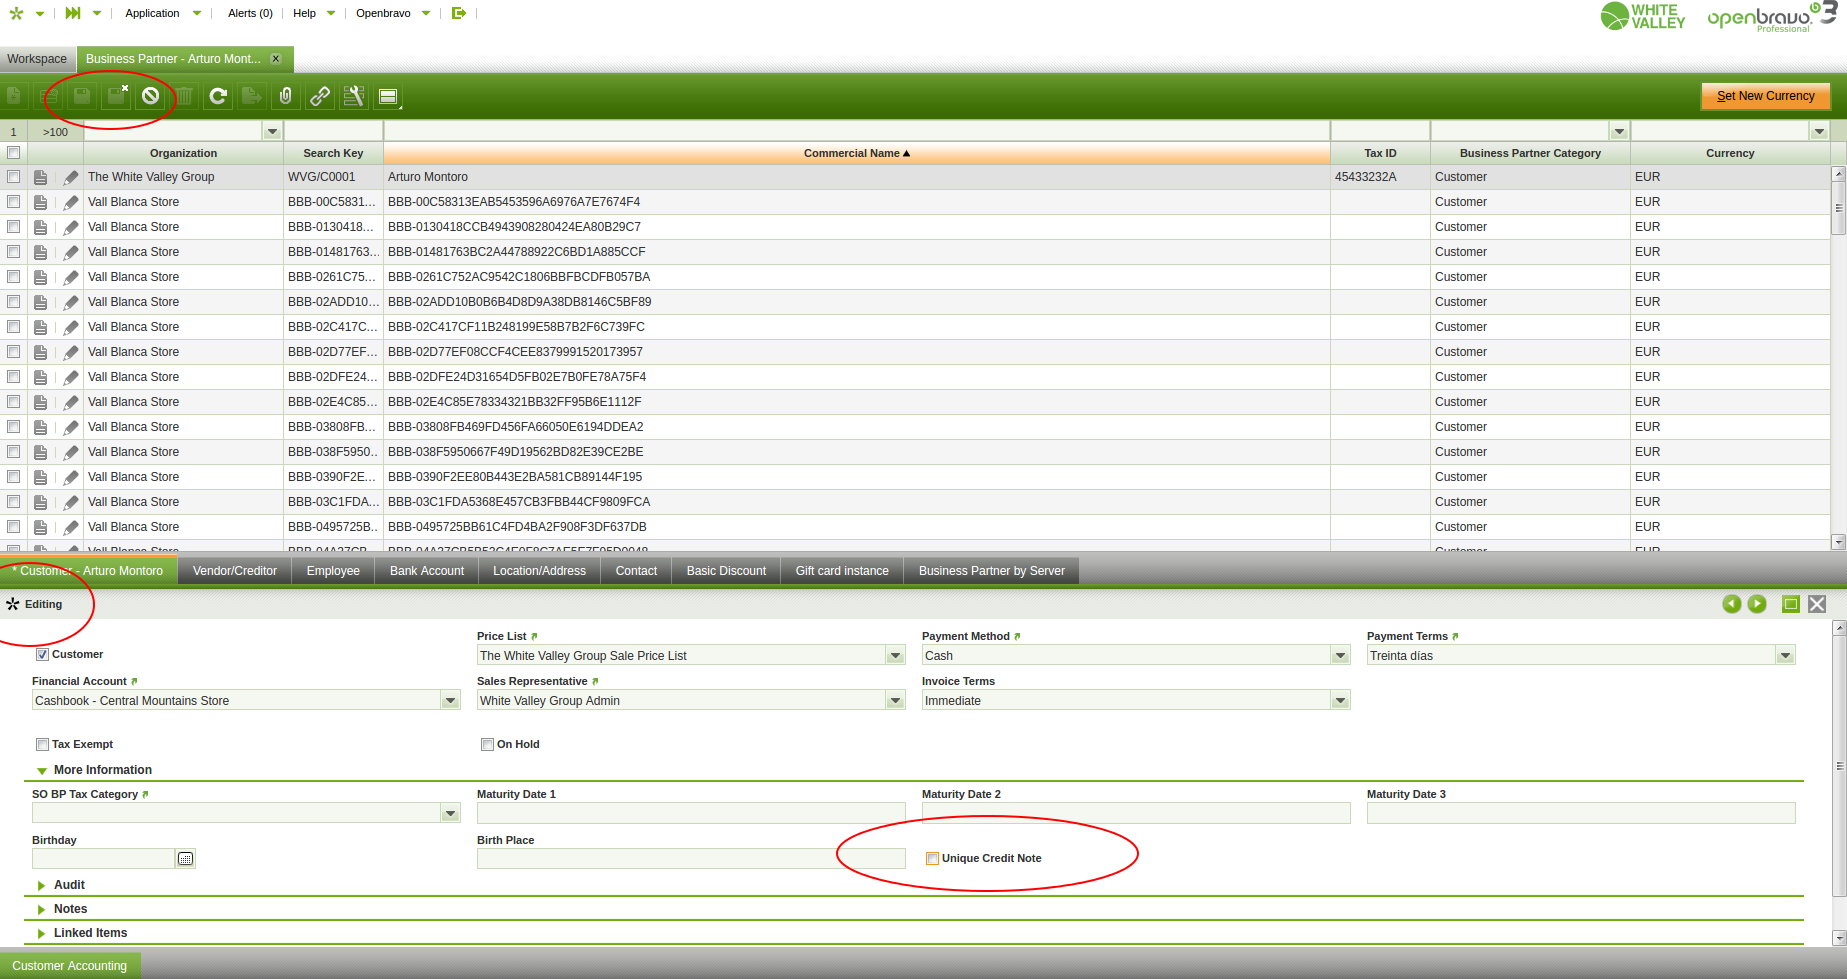The height and width of the screenshot is (979, 1847).
Task: Sort by the Commercial Name column header
Action: point(856,153)
